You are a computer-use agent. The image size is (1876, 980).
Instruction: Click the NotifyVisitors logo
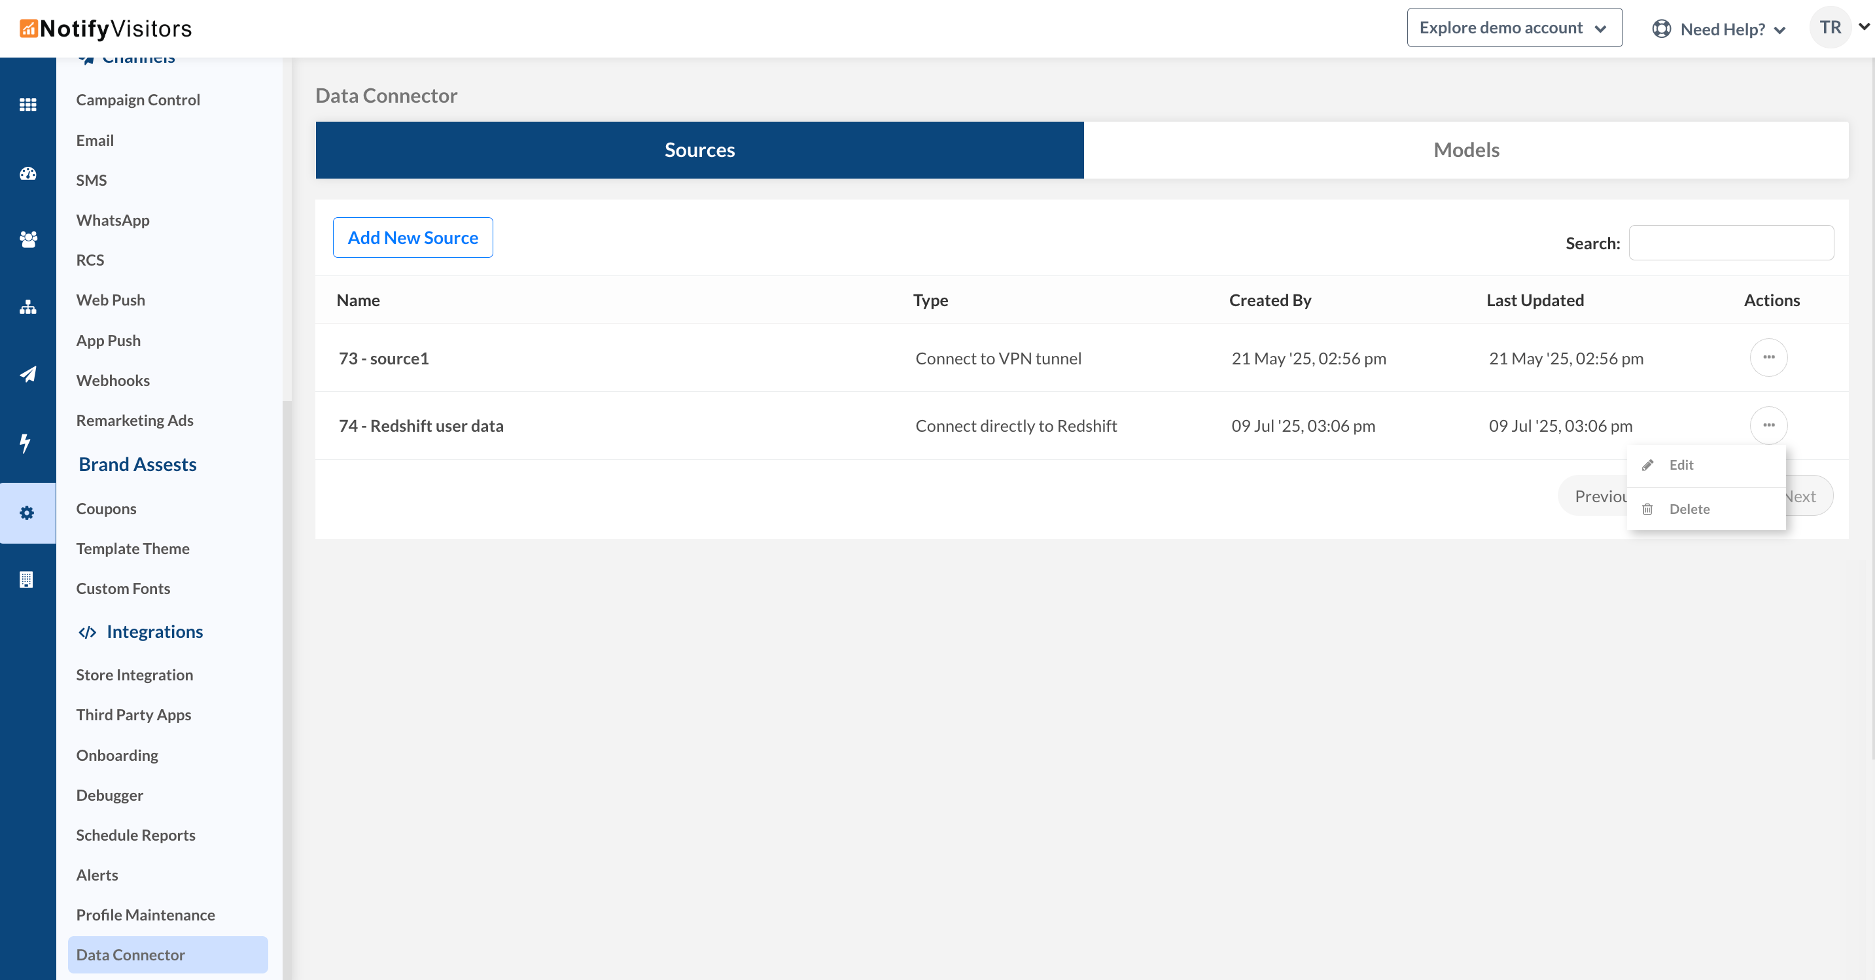[x=106, y=29]
